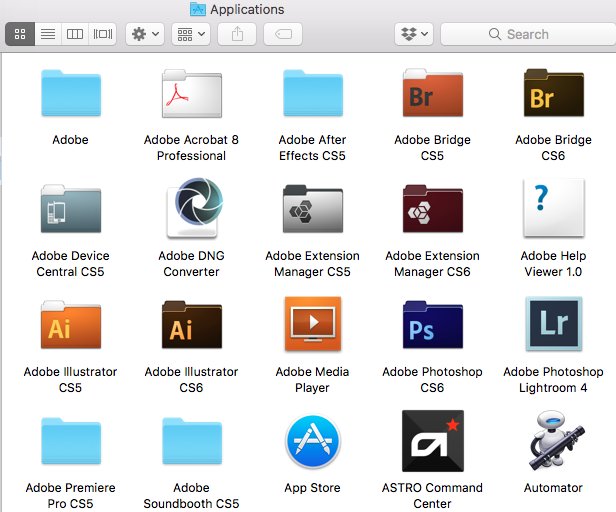
Task: Click the "Automator" label
Action: 554,488
